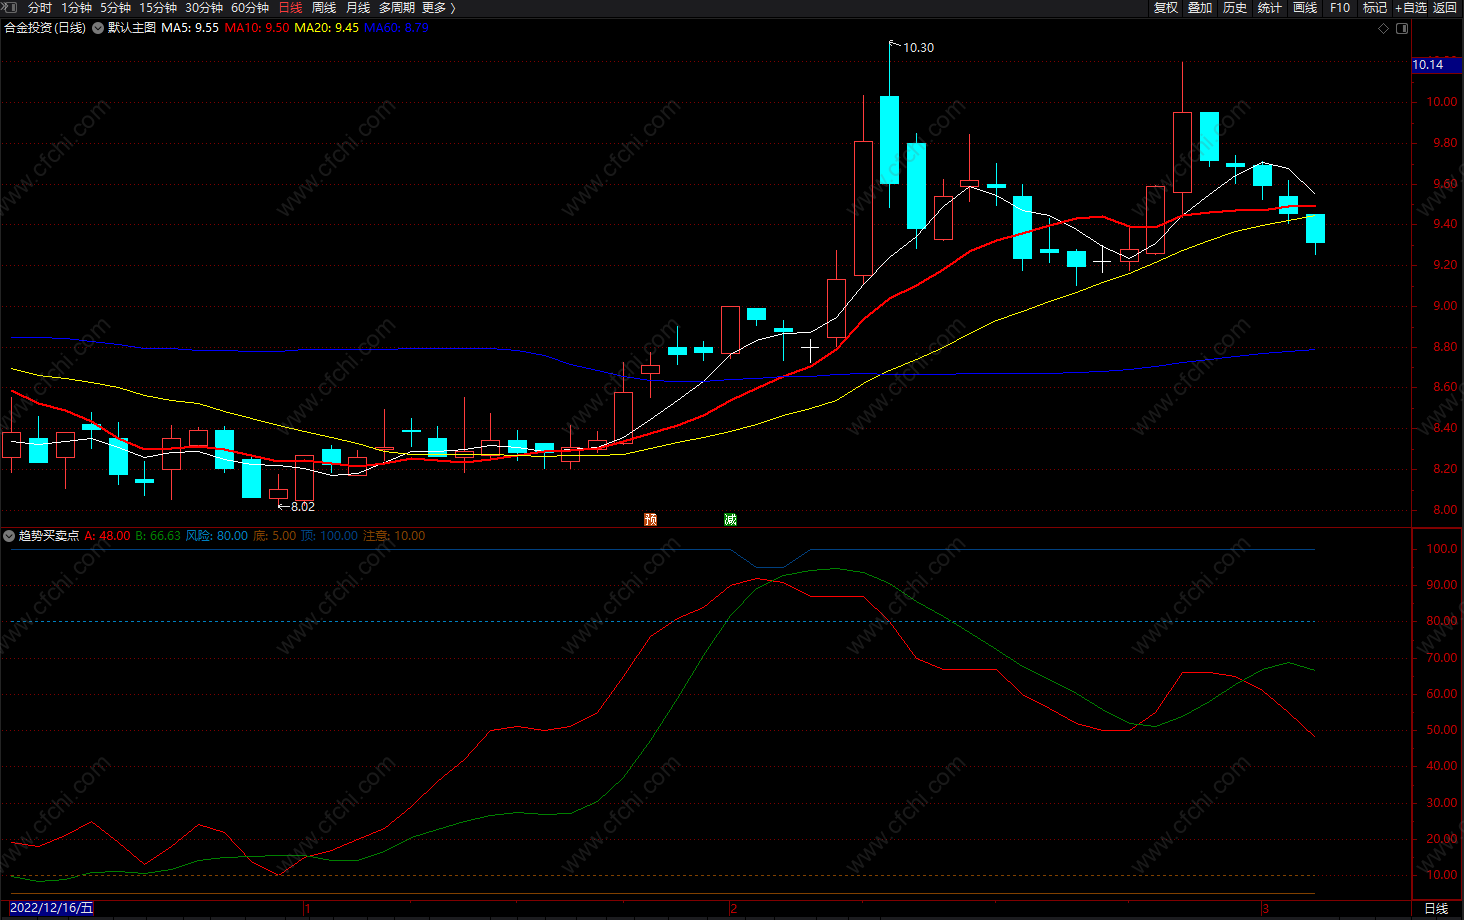
Task: Click the 9.00 price axis label
Action: [1445, 306]
